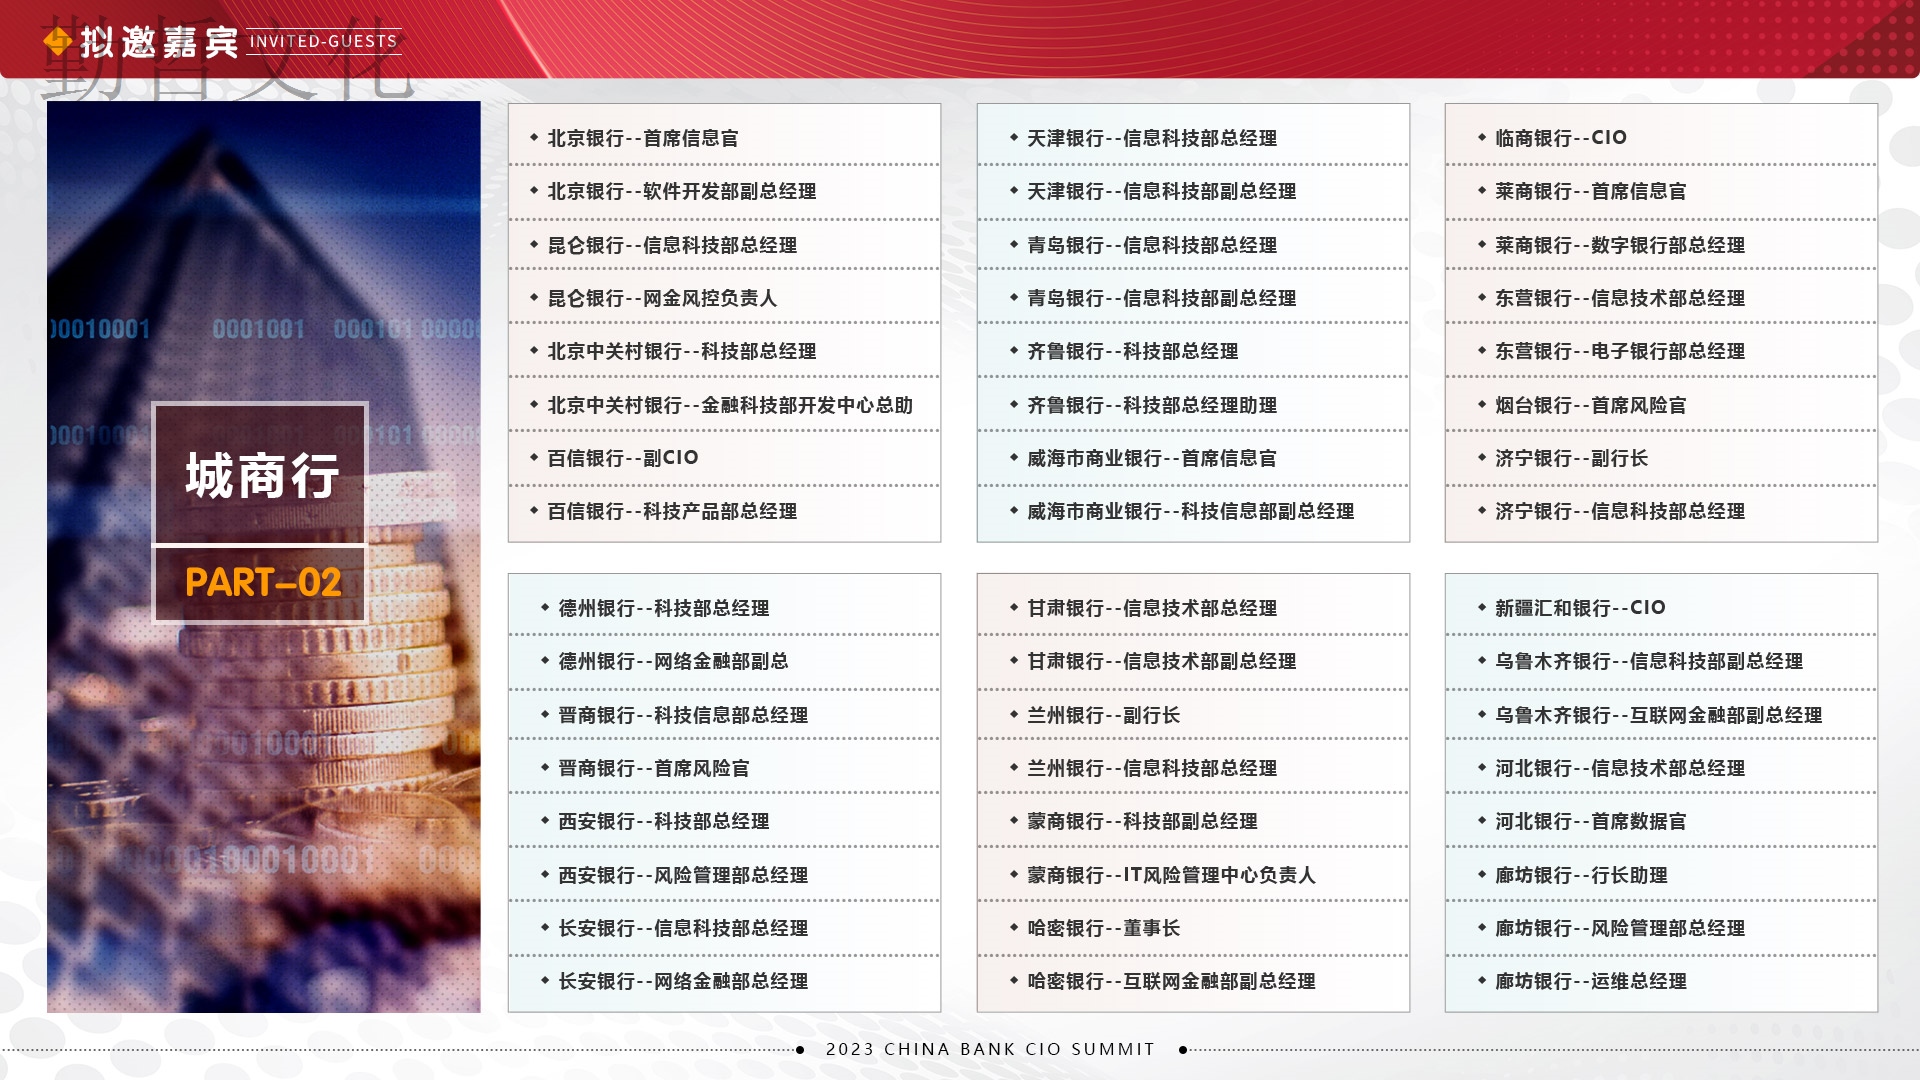This screenshot has height=1080, width=1920.
Task: Click 长安银行--网络金融部总经理 row
Action: pyautogui.click(x=683, y=981)
